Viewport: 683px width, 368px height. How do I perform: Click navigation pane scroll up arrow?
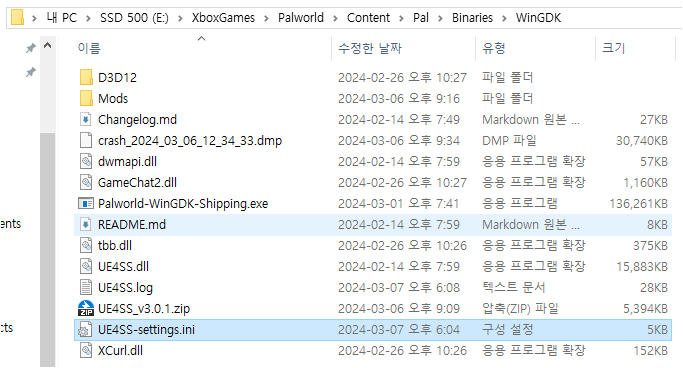point(48,45)
